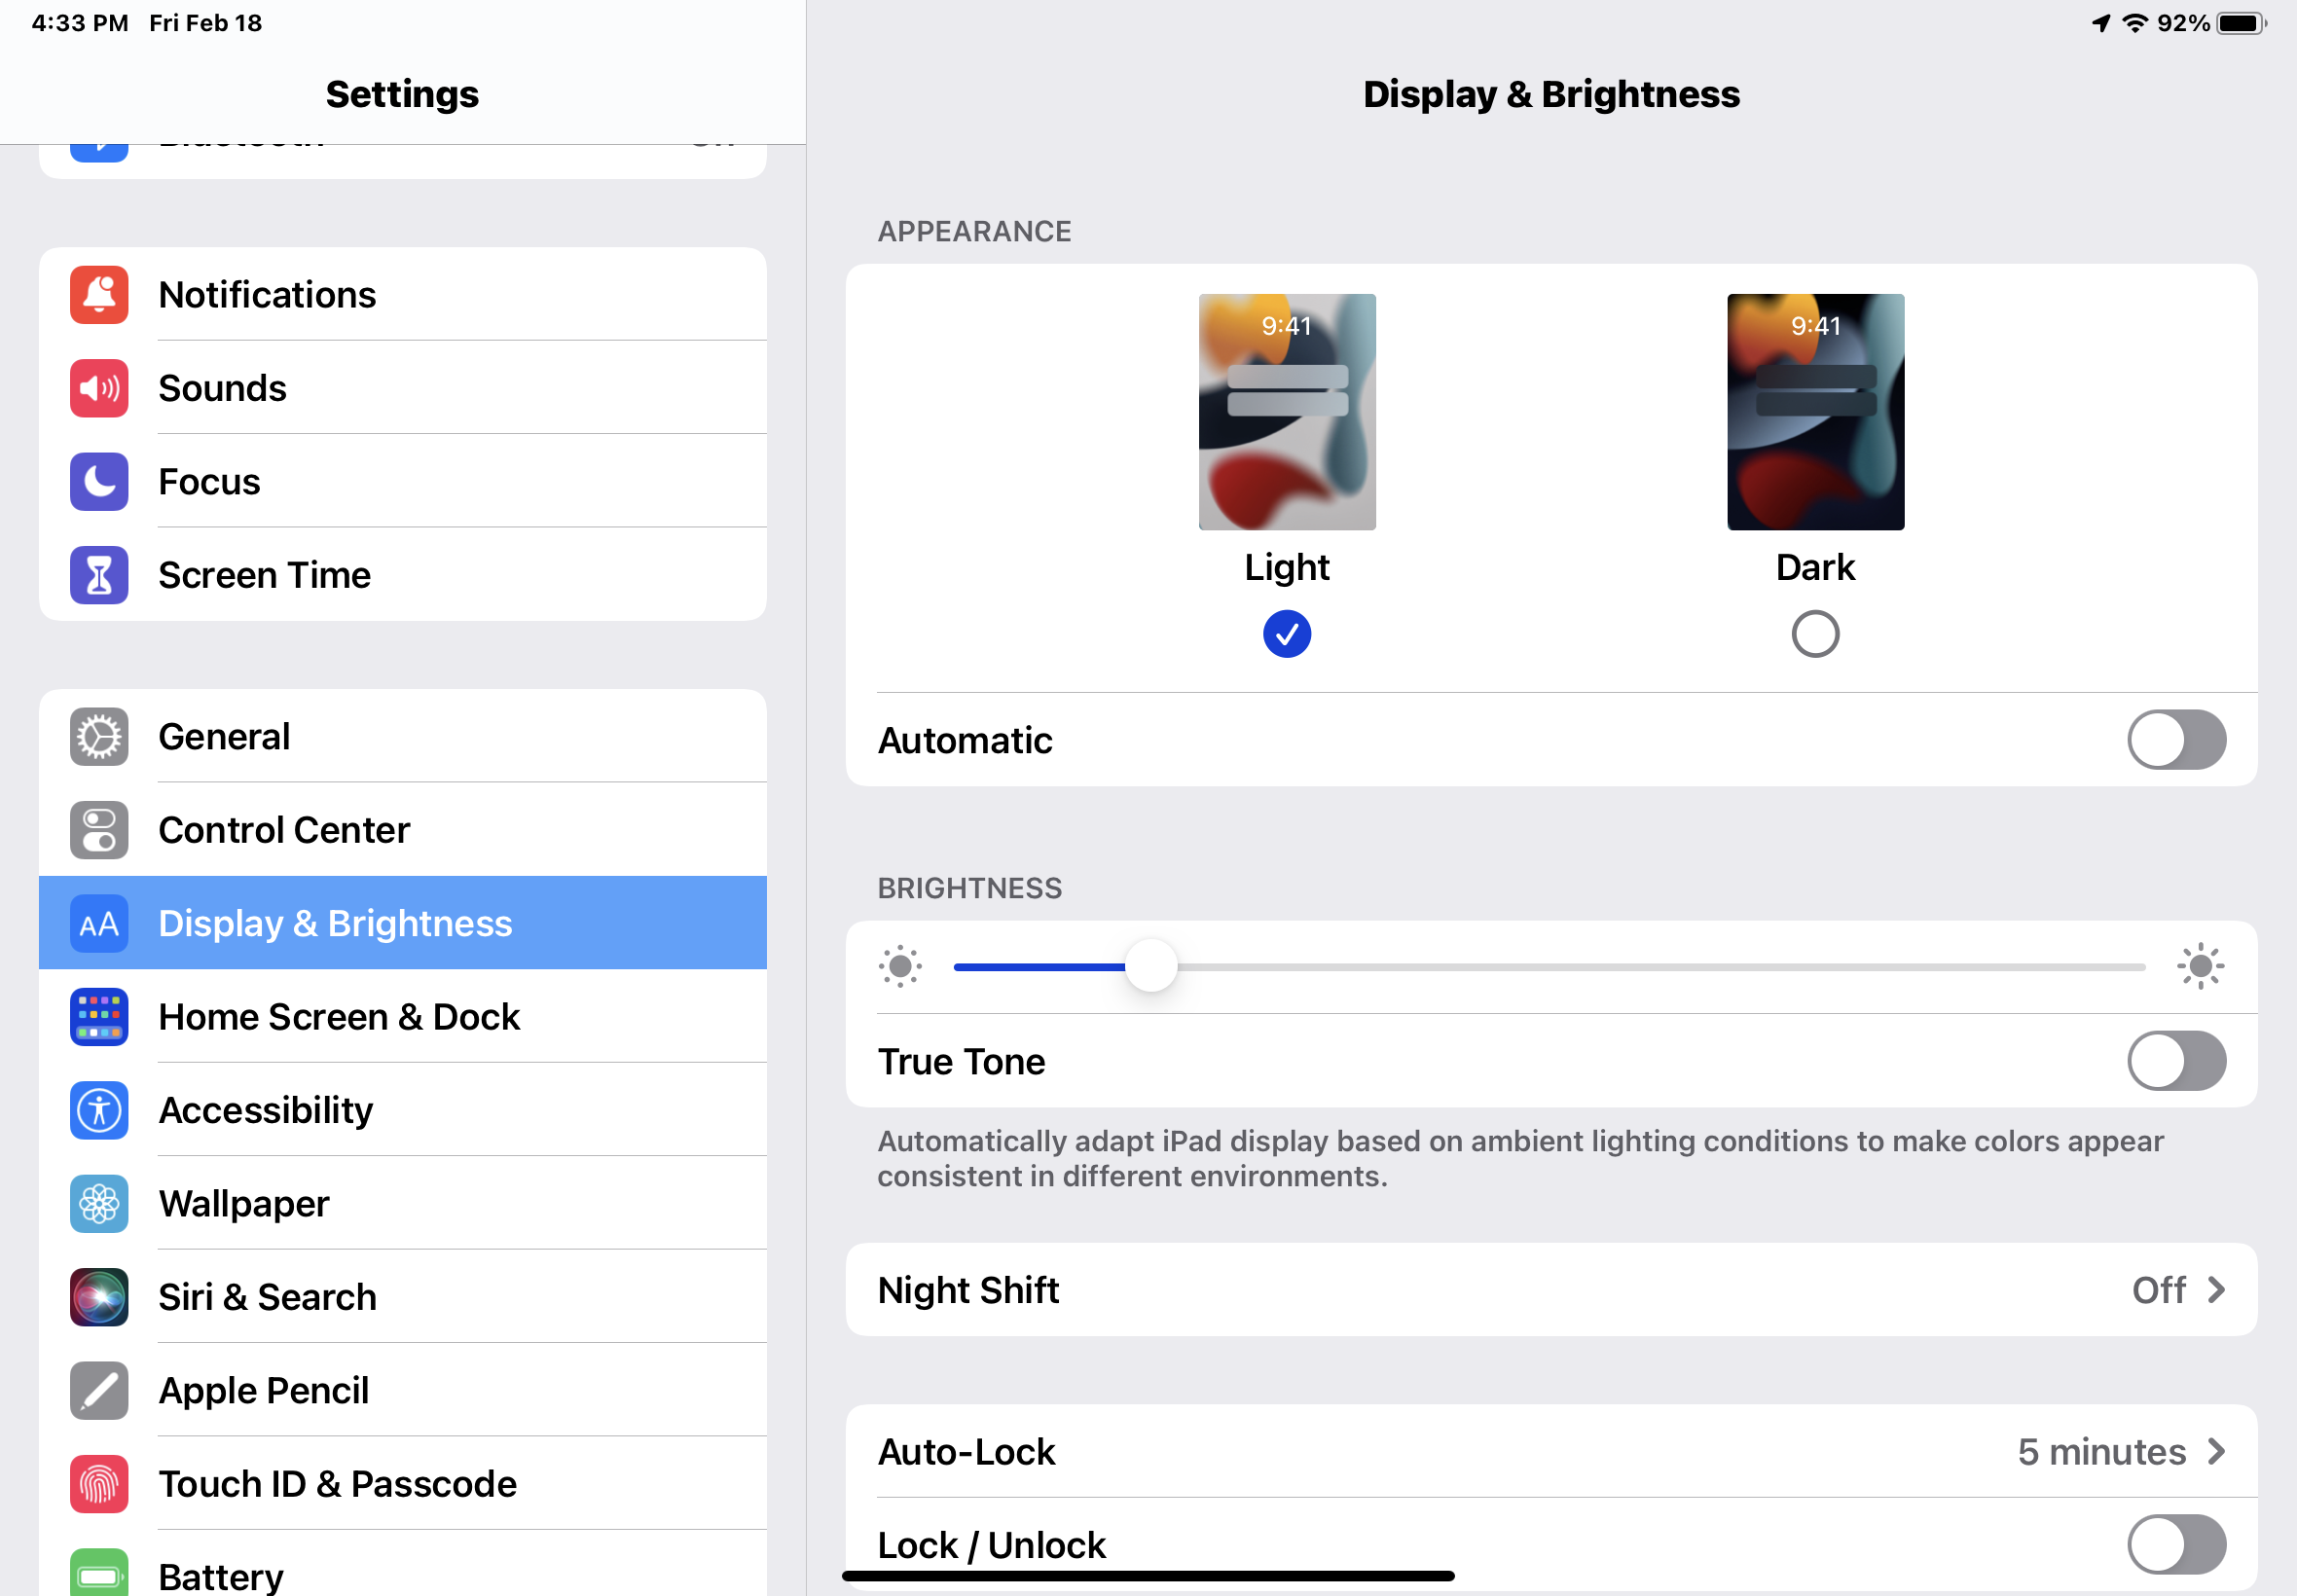
Task: Click the Sounds speaker icon
Action: (99, 388)
